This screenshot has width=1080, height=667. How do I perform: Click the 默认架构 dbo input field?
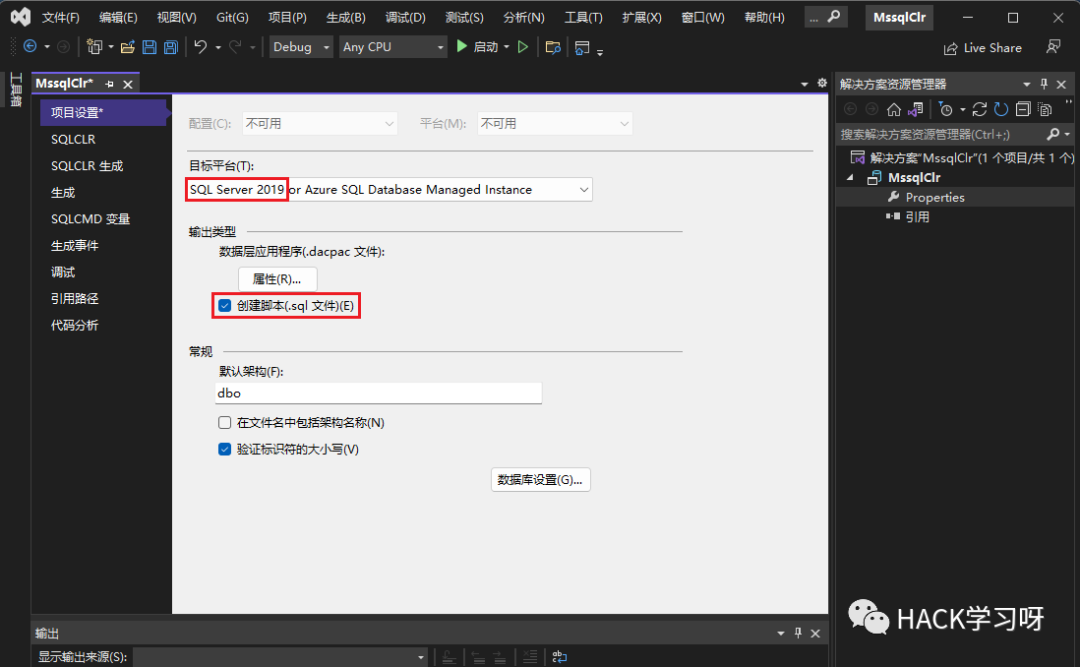tap(378, 393)
